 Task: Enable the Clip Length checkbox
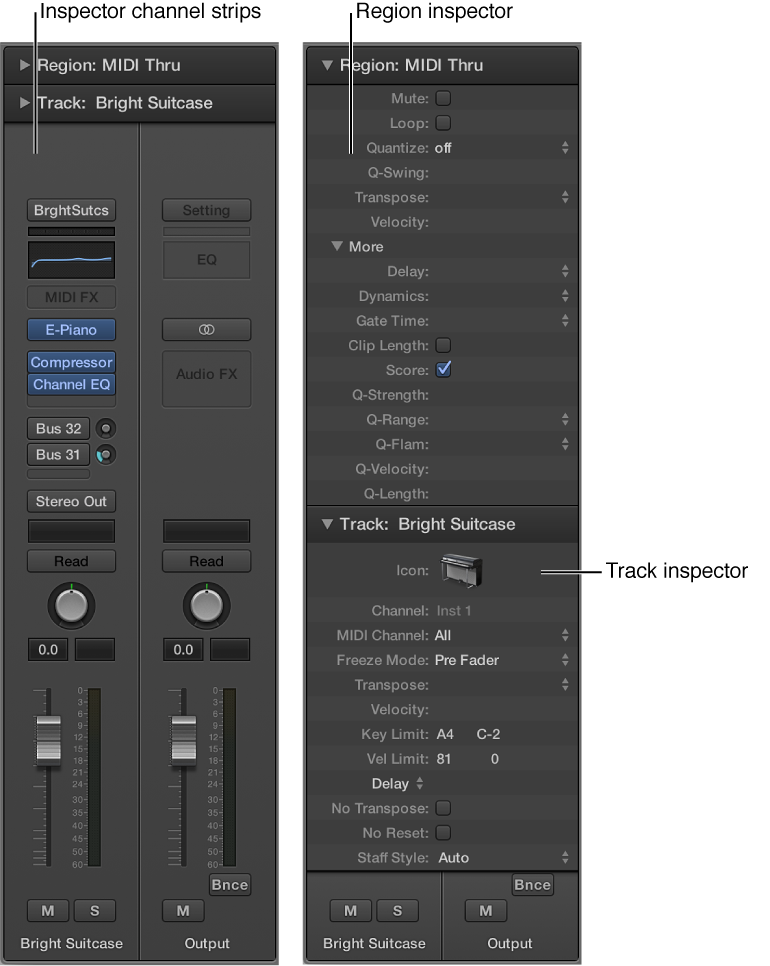[x=443, y=345]
